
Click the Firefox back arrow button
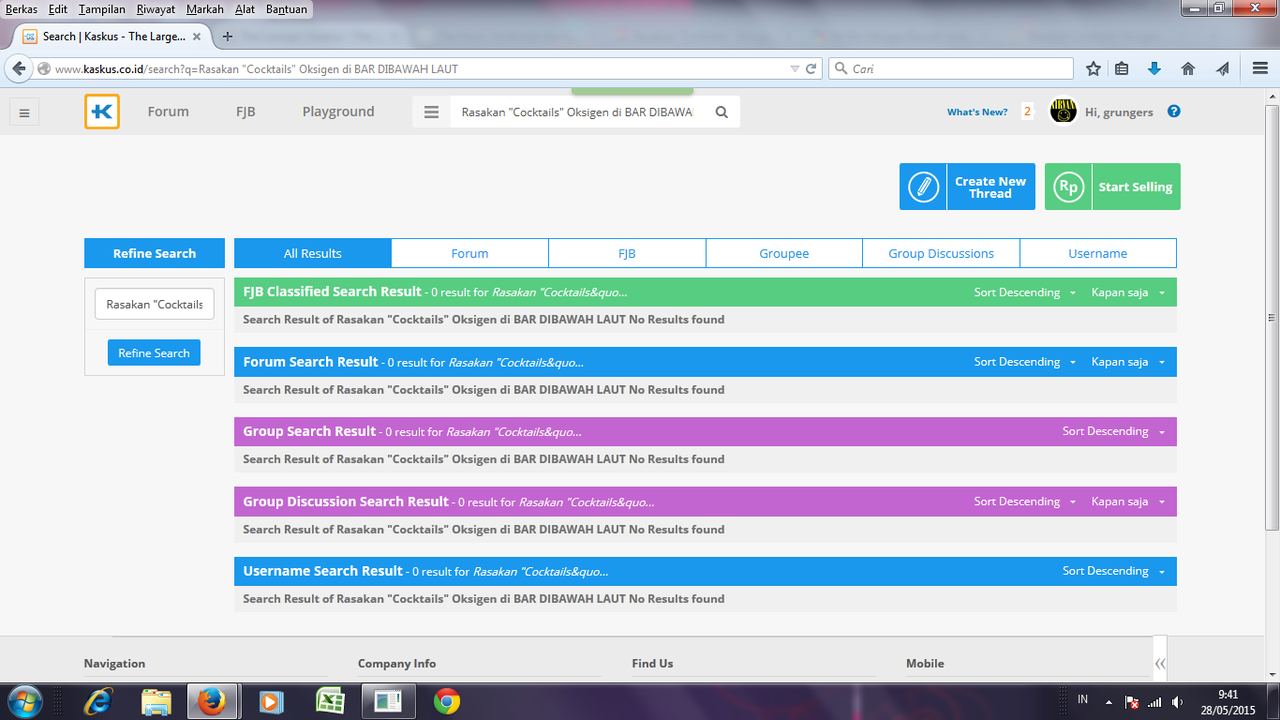pos(18,69)
